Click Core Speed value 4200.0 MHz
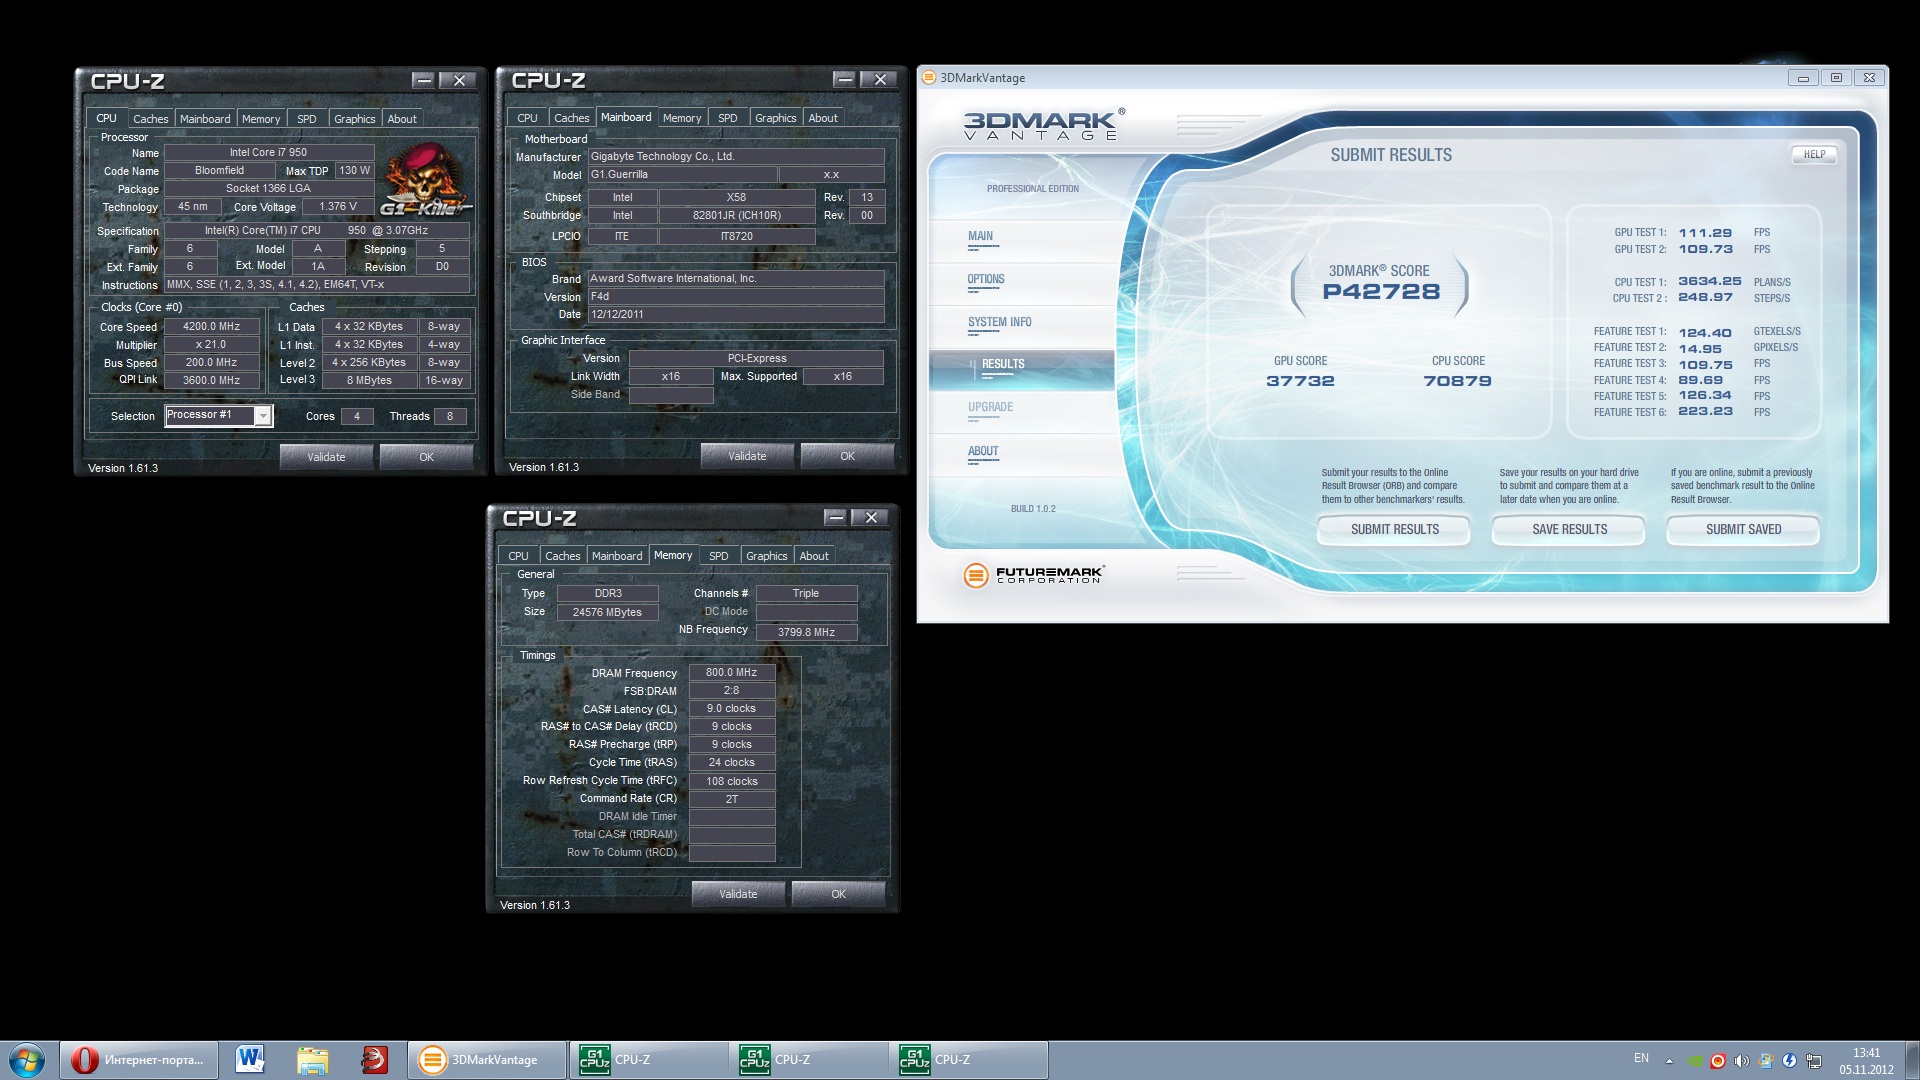This screenshot has width=1920, height=1080. tap(211, 327)
